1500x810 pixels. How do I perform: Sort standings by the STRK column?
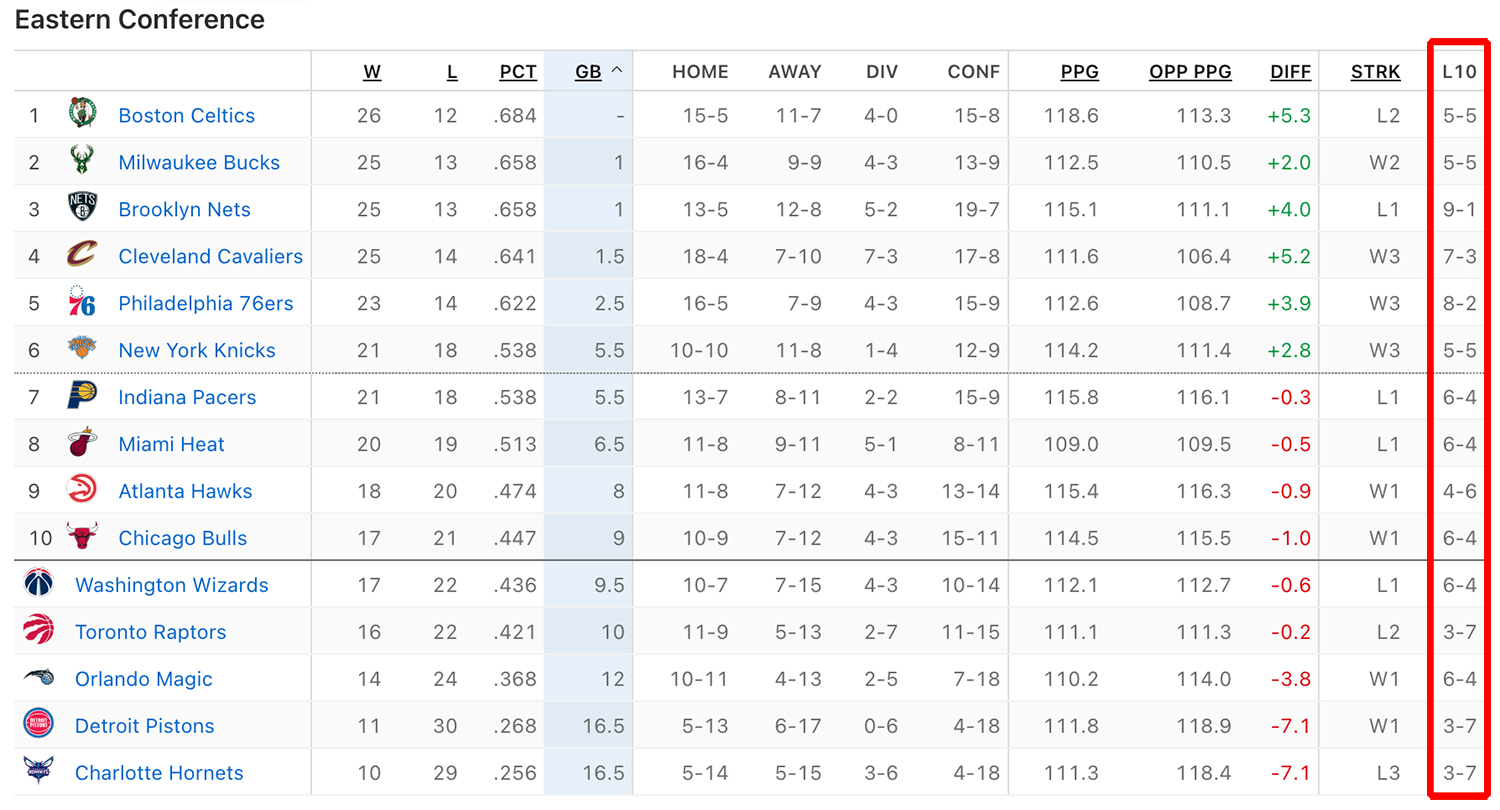coord(1375,71)
